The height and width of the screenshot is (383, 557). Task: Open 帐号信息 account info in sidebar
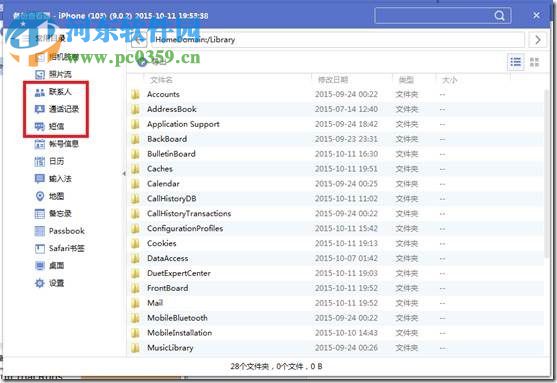57,144
